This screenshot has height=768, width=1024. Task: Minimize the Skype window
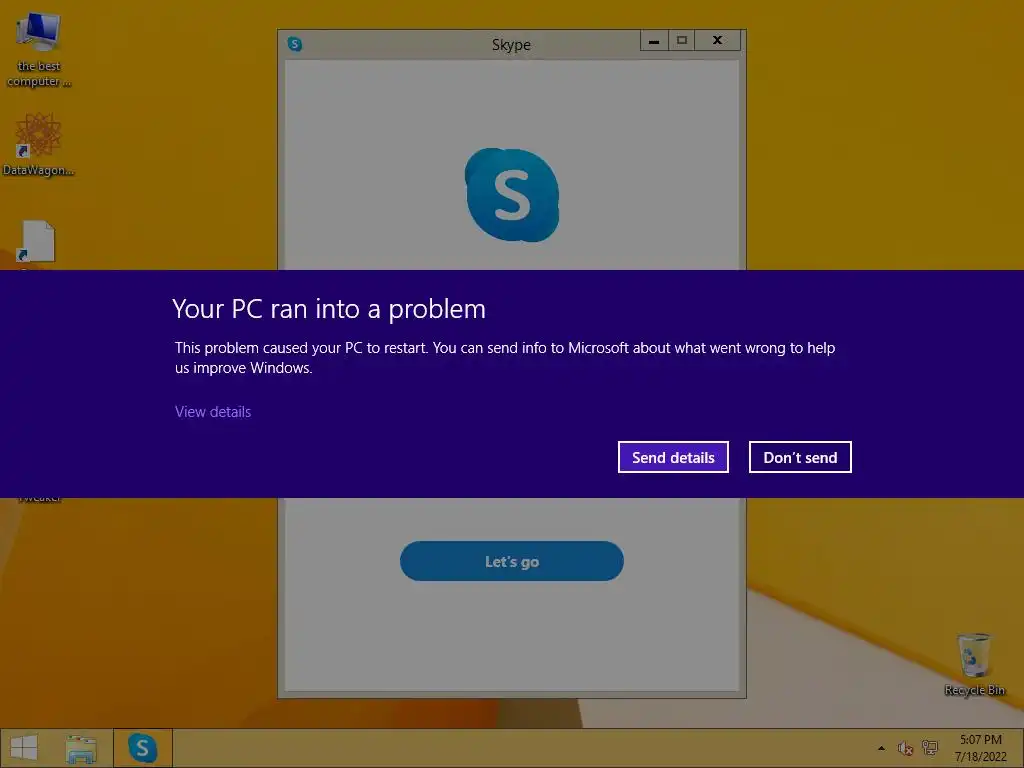pos(654,40)
